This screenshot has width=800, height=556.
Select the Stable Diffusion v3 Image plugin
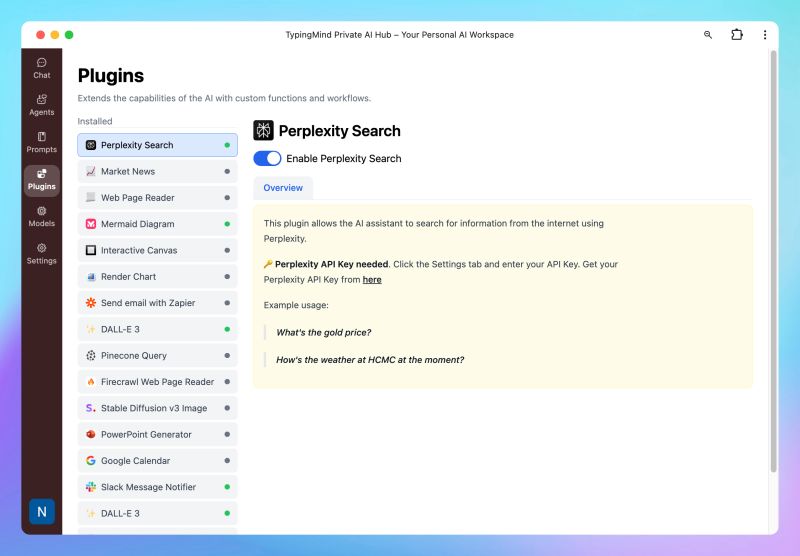click(158, 408)
